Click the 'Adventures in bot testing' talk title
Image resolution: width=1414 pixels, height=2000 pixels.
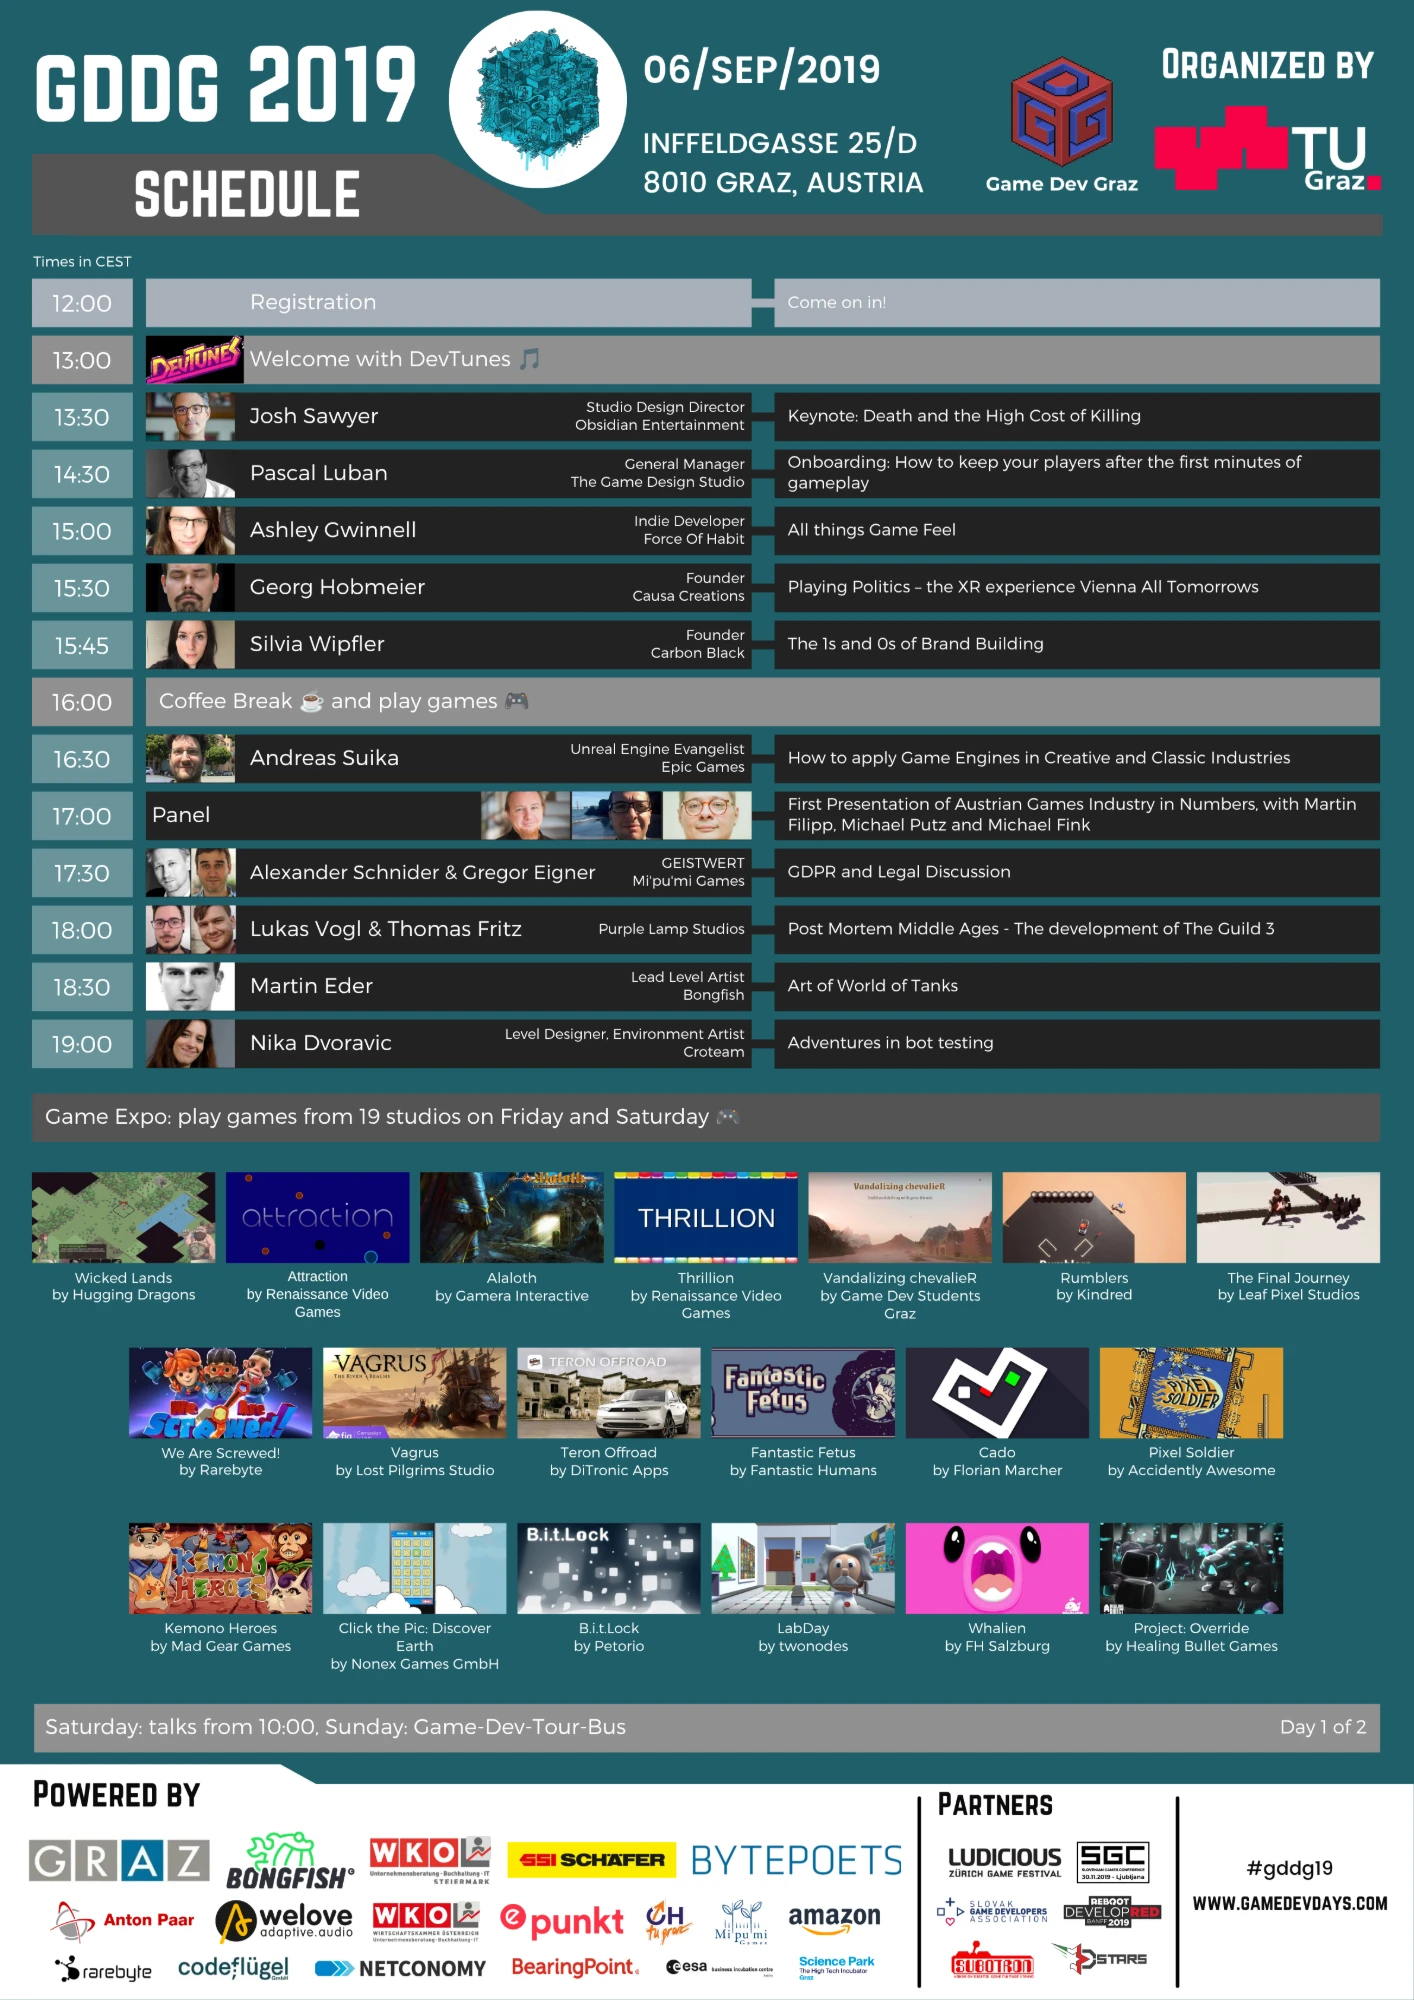[x=891, y=1043]
